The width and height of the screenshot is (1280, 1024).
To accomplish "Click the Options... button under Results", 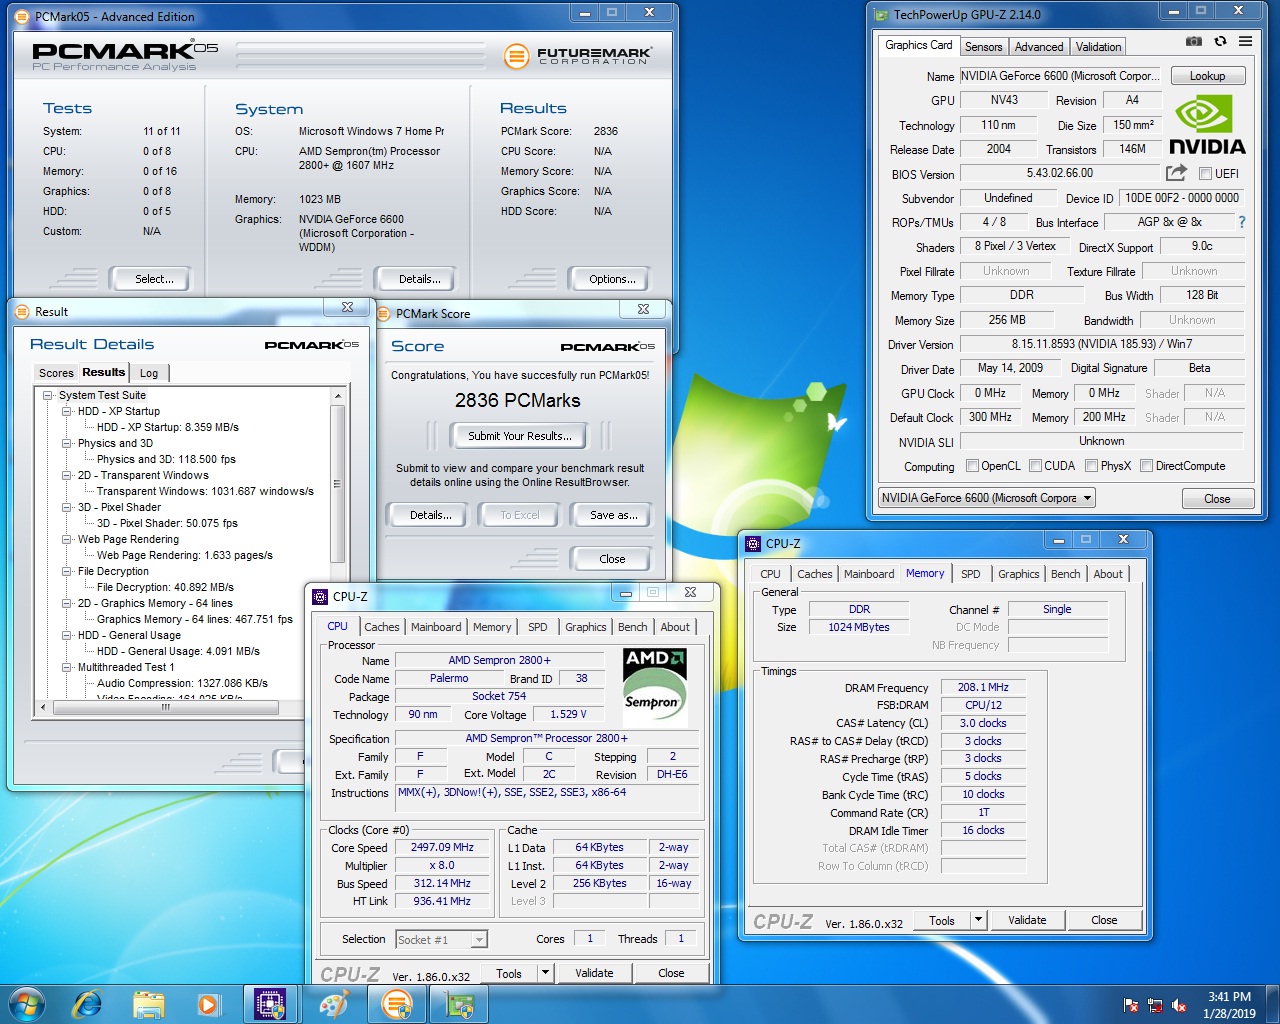I will [612, 279].
